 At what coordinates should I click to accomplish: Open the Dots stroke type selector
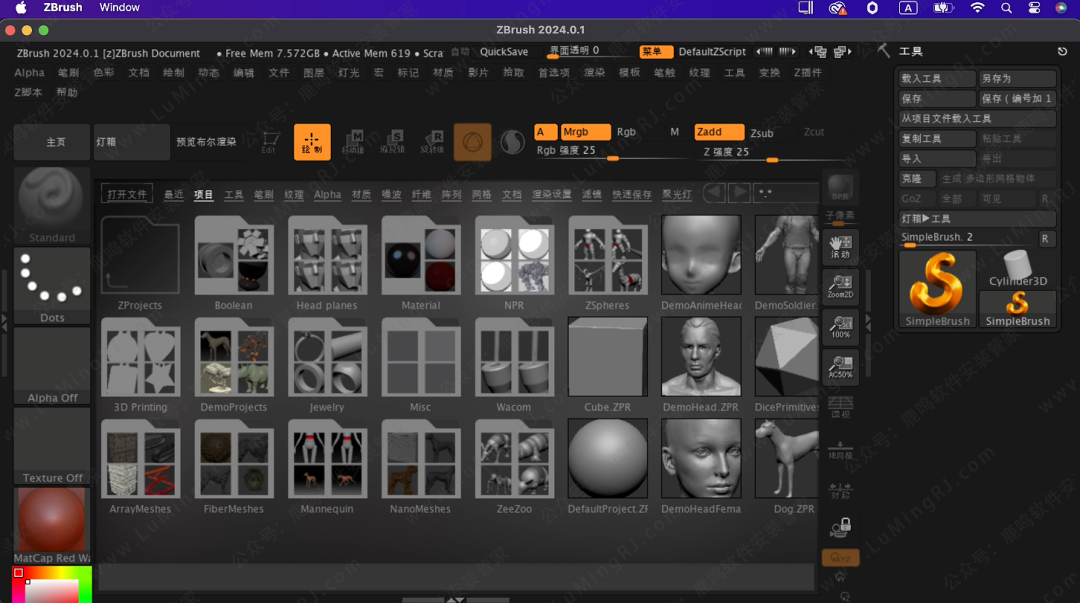52,285
